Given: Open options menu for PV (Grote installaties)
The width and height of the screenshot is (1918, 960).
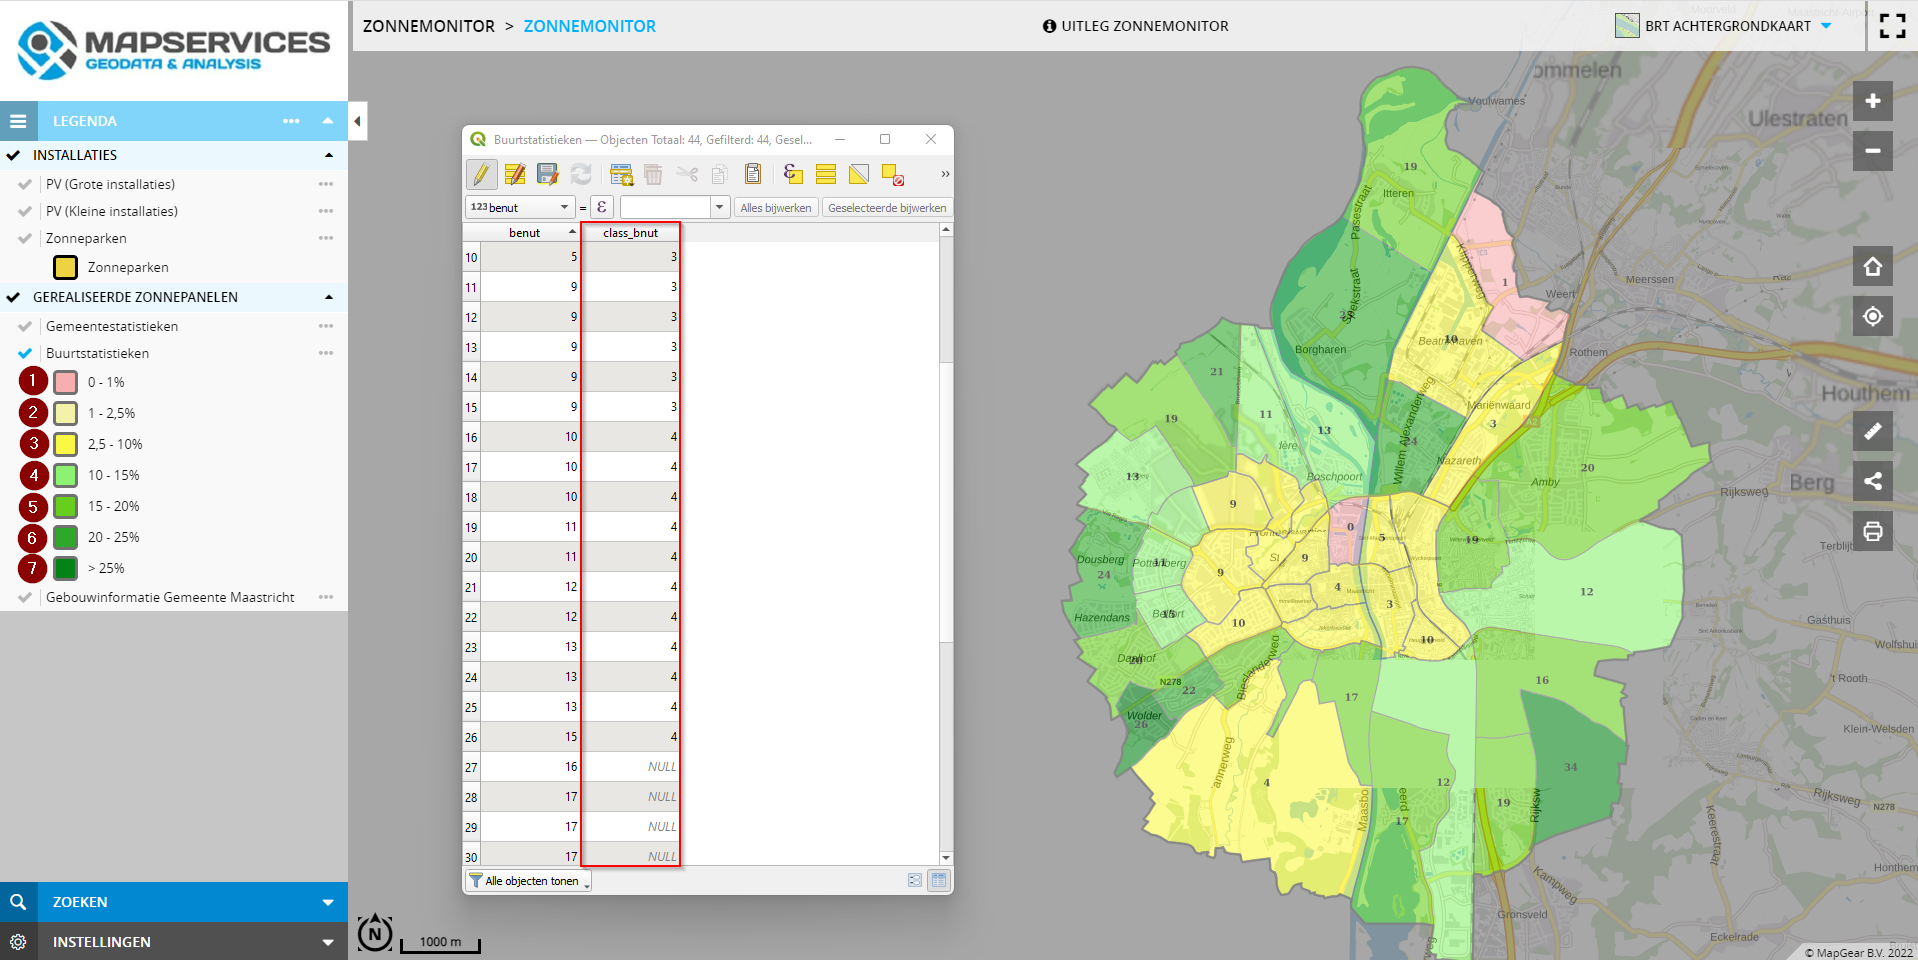Looking at the screenshot, I should (326, 184).
